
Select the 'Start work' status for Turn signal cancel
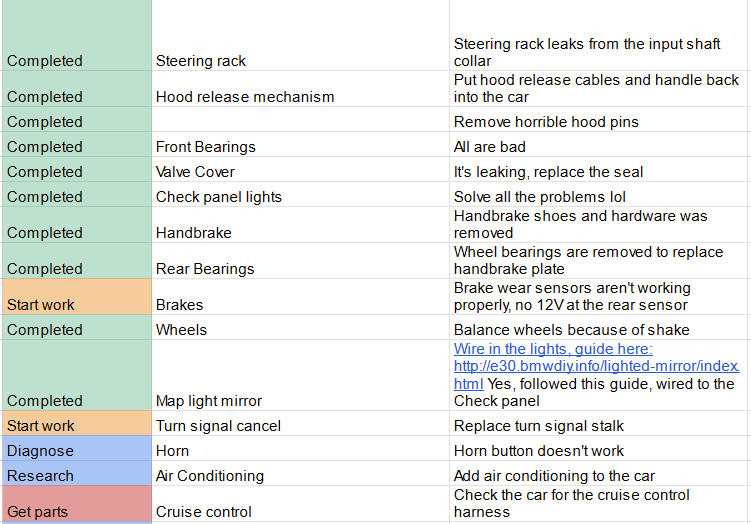41,426
